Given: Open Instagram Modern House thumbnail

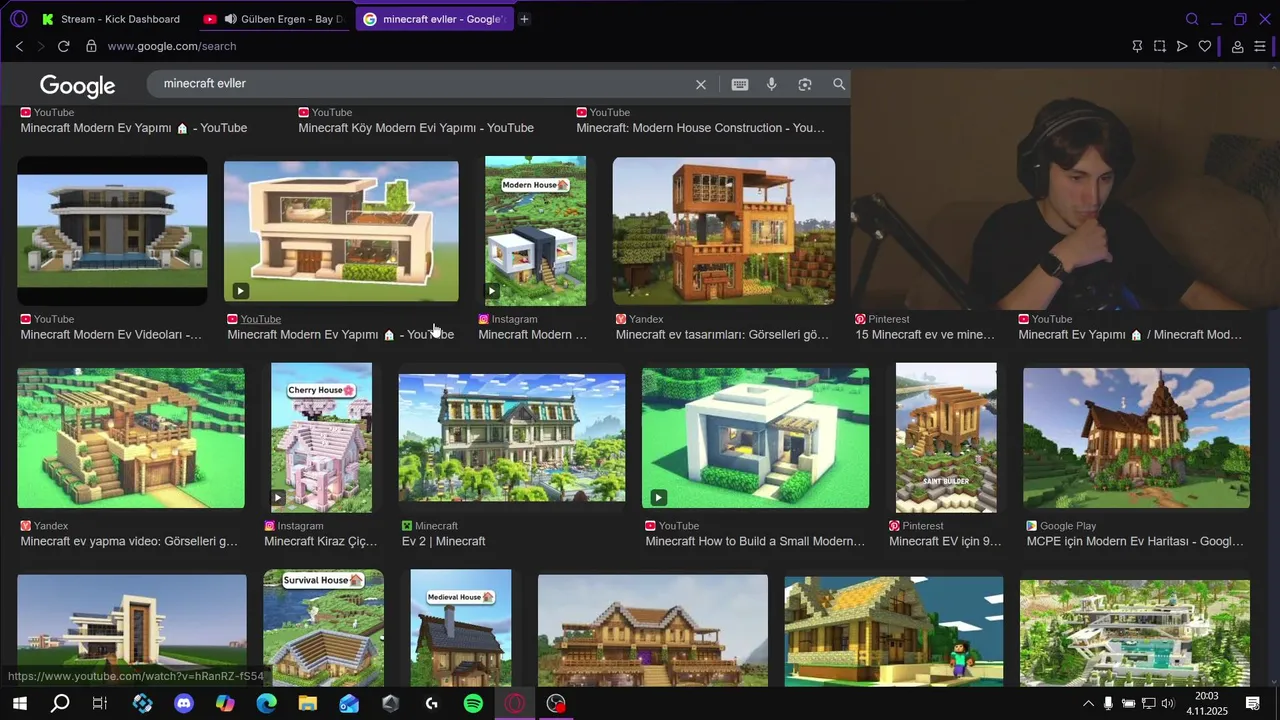Looking at the screenshot, I should tap(536, 231).
